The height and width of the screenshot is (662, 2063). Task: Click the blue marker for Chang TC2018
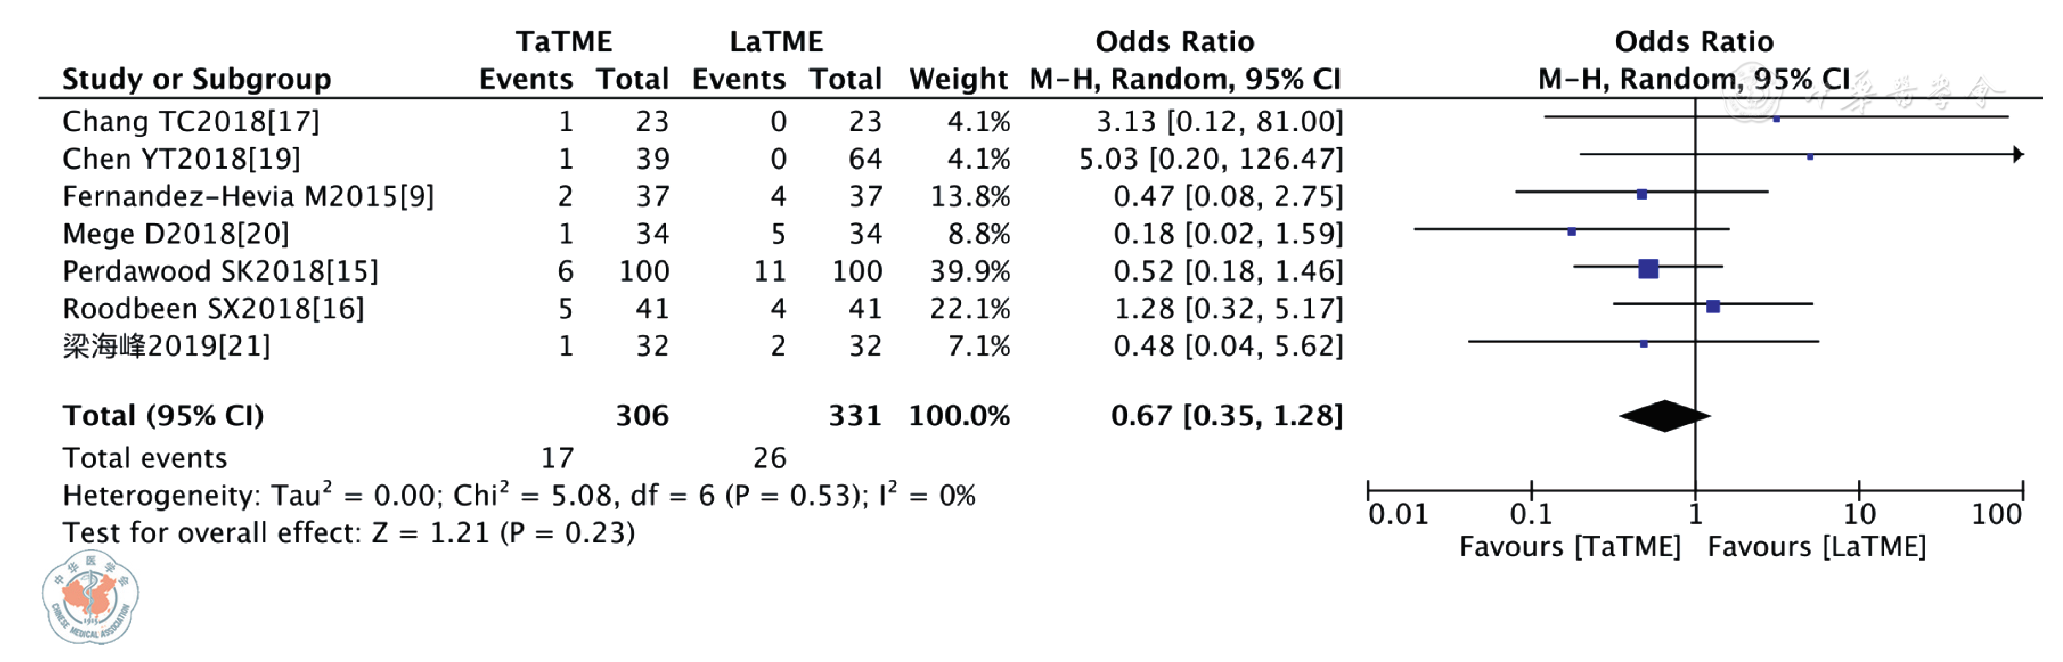point(1776,119)
